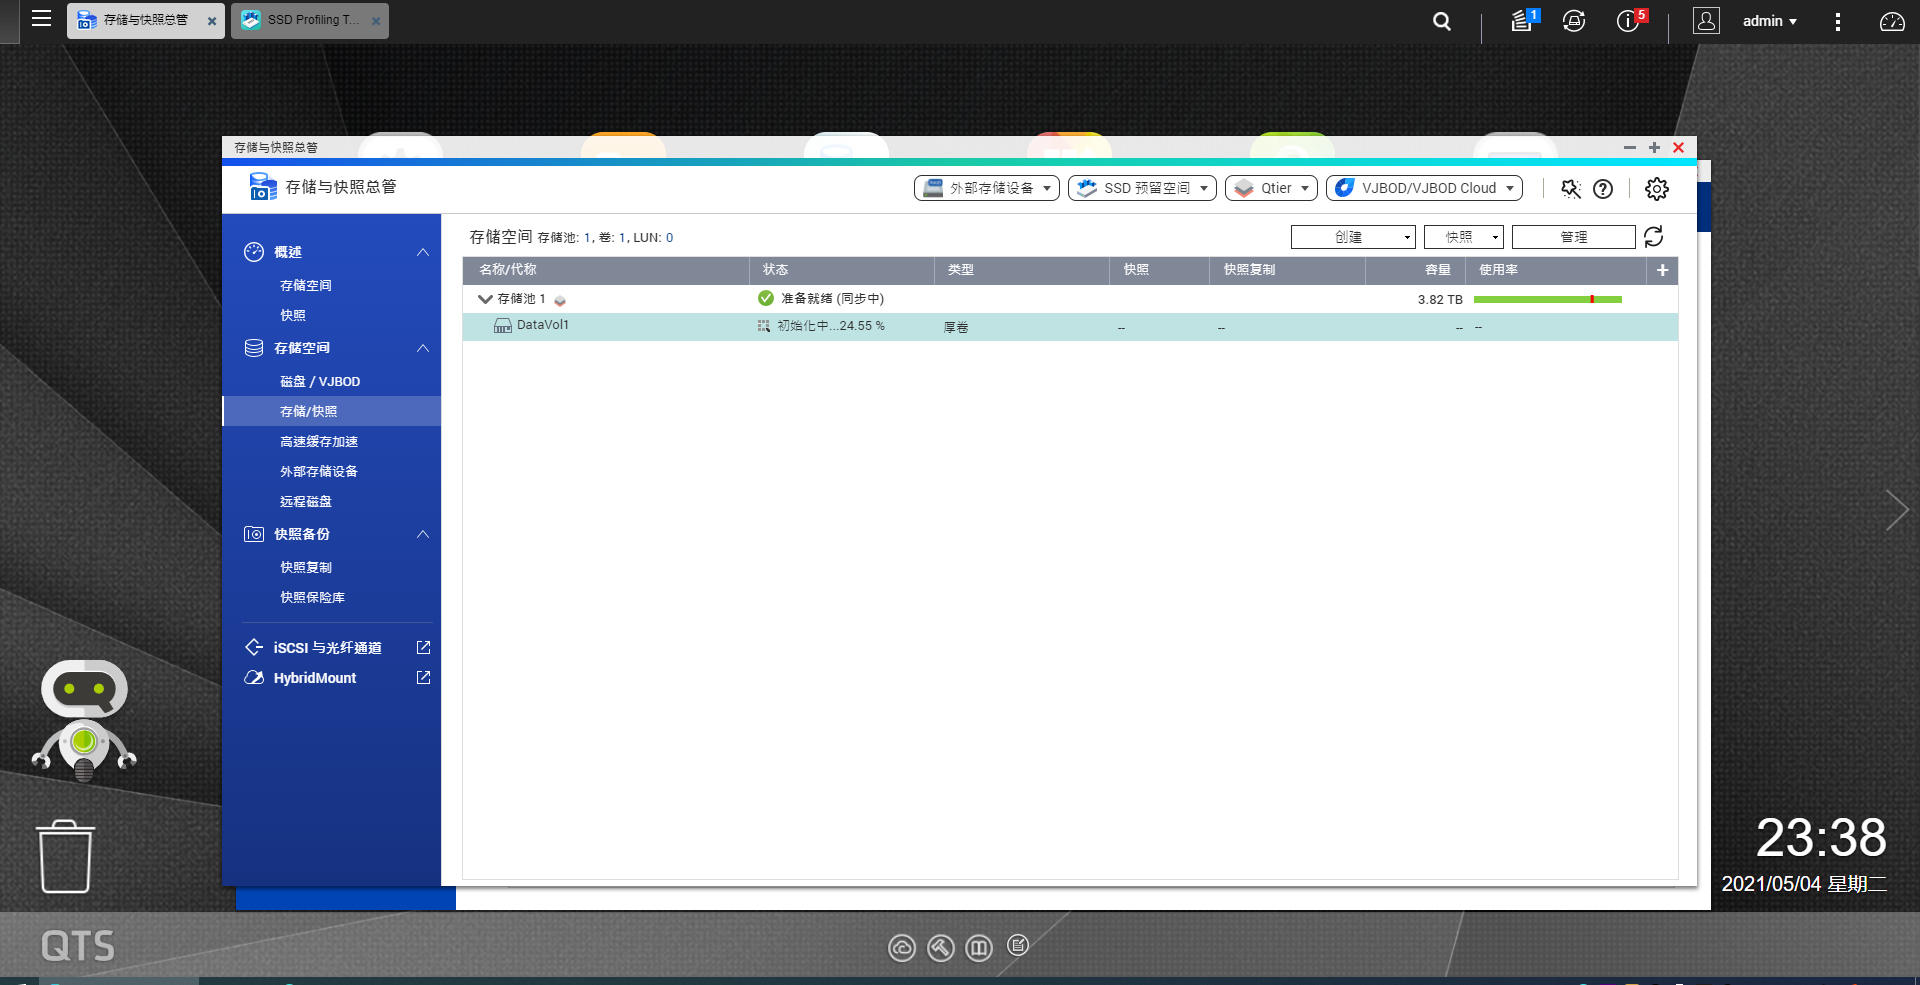Select 存储/快照 sidebar item
Image resolution: width=1920 pixels, height=985 pixels.
[331, 411]
